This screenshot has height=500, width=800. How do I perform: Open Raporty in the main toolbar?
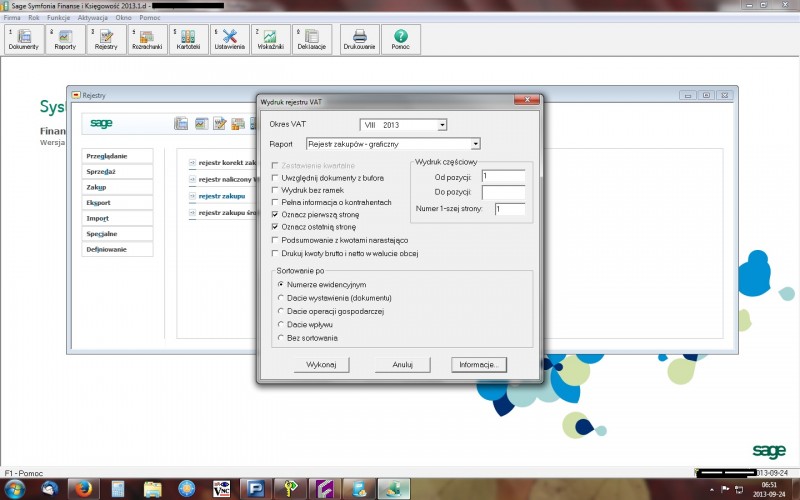point(65,39)
